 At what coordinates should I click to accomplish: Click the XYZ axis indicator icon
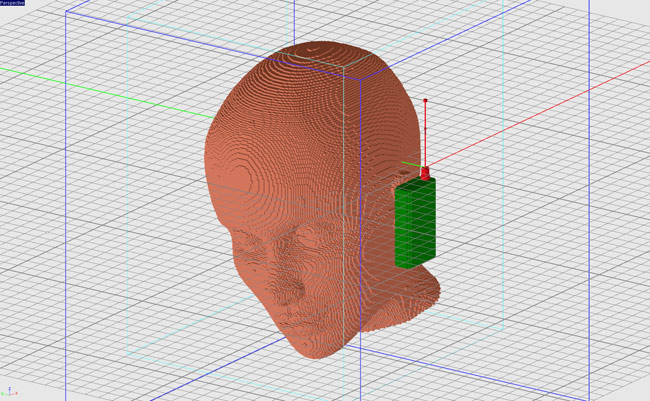(x=9, y=392)
